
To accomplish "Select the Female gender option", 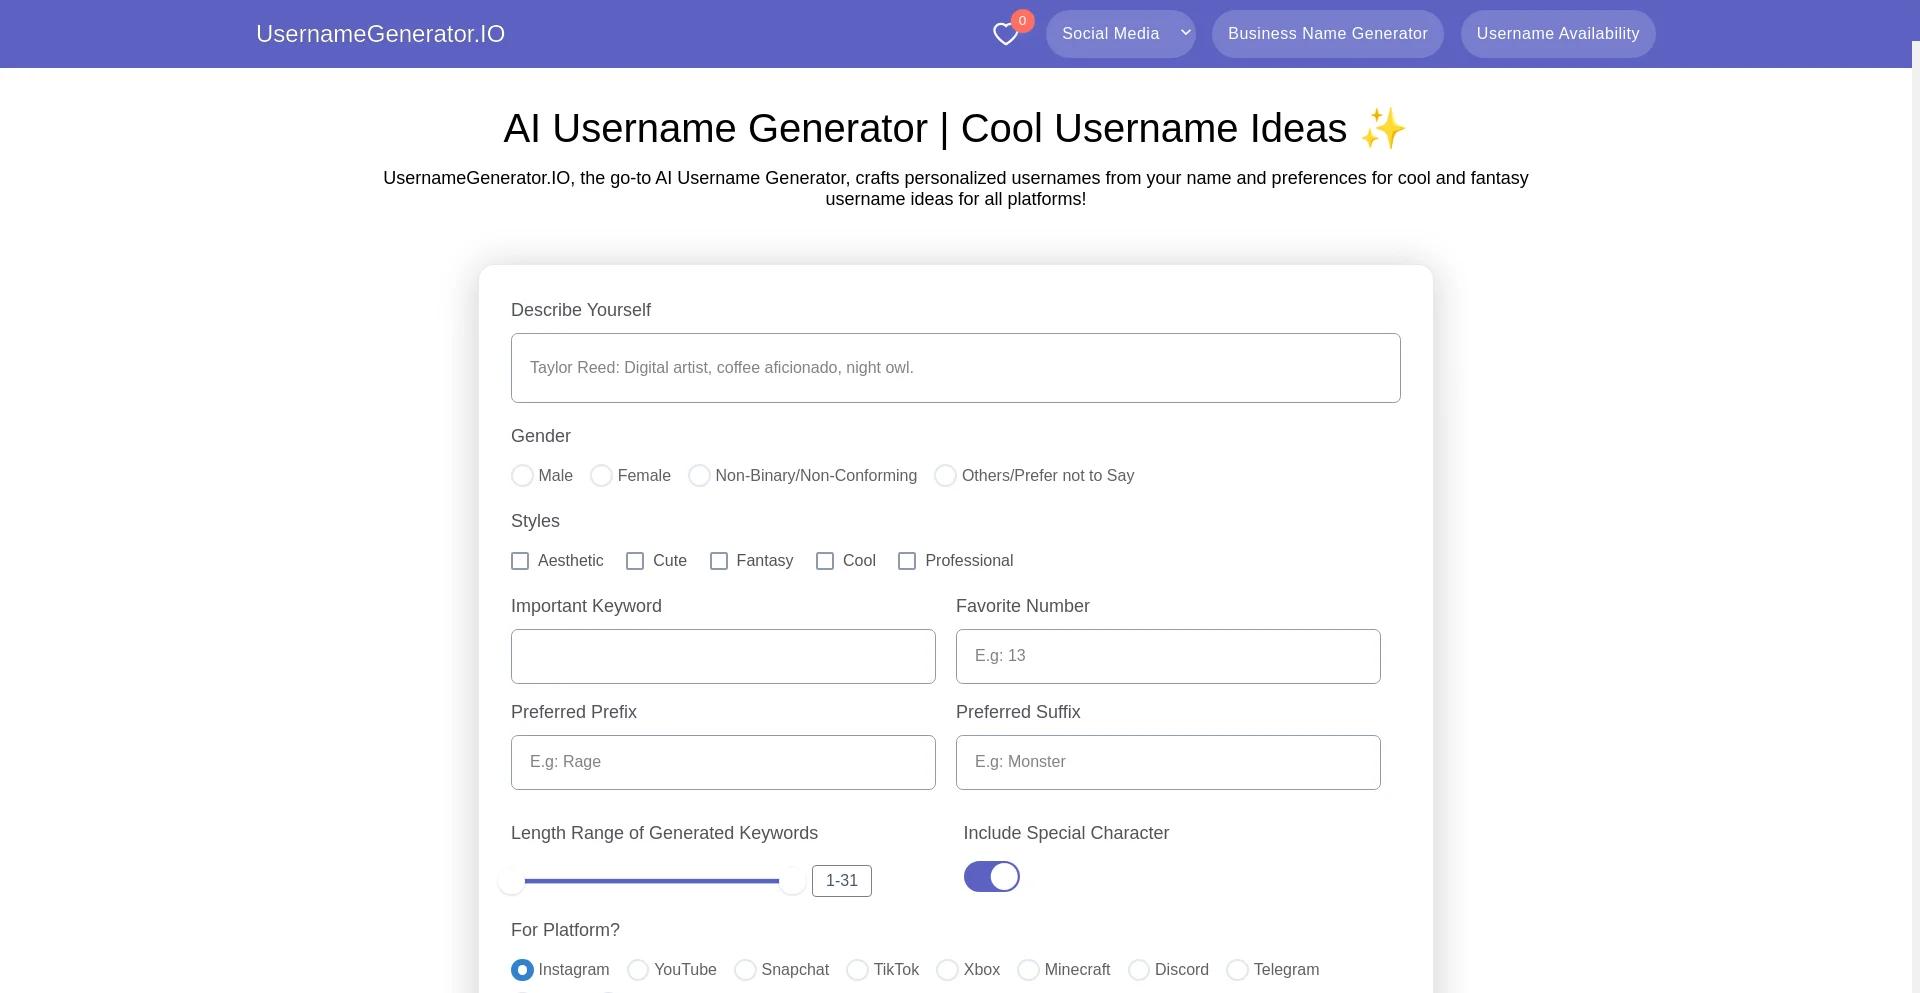I will (601, 476).
